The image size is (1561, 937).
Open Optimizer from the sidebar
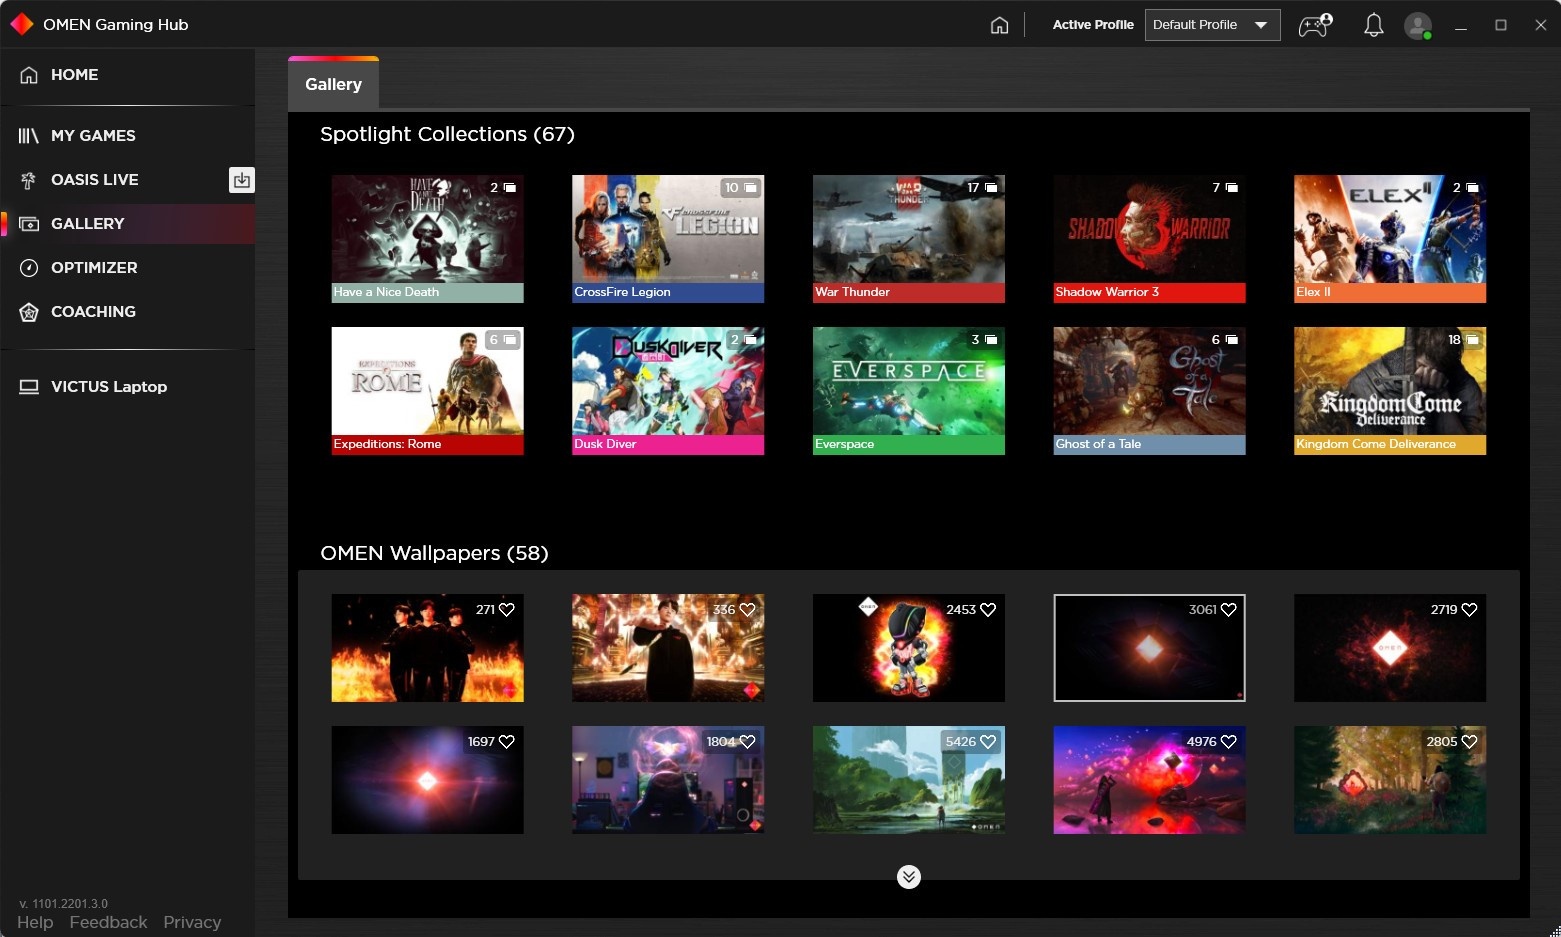click(94, 268)
